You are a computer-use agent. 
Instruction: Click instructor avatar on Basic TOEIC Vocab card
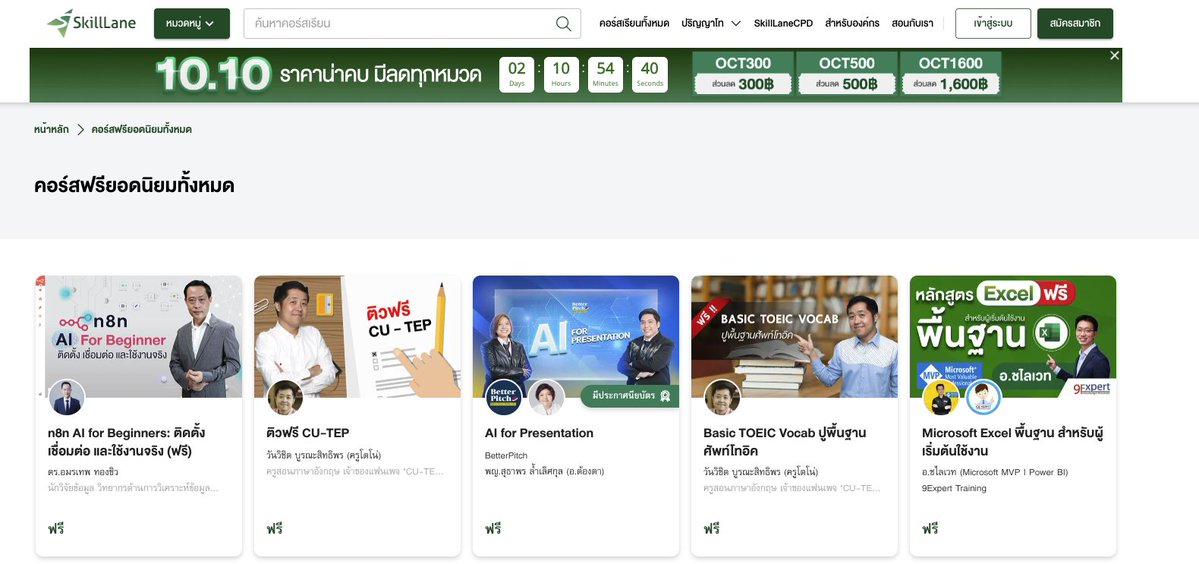coord(722,397)
